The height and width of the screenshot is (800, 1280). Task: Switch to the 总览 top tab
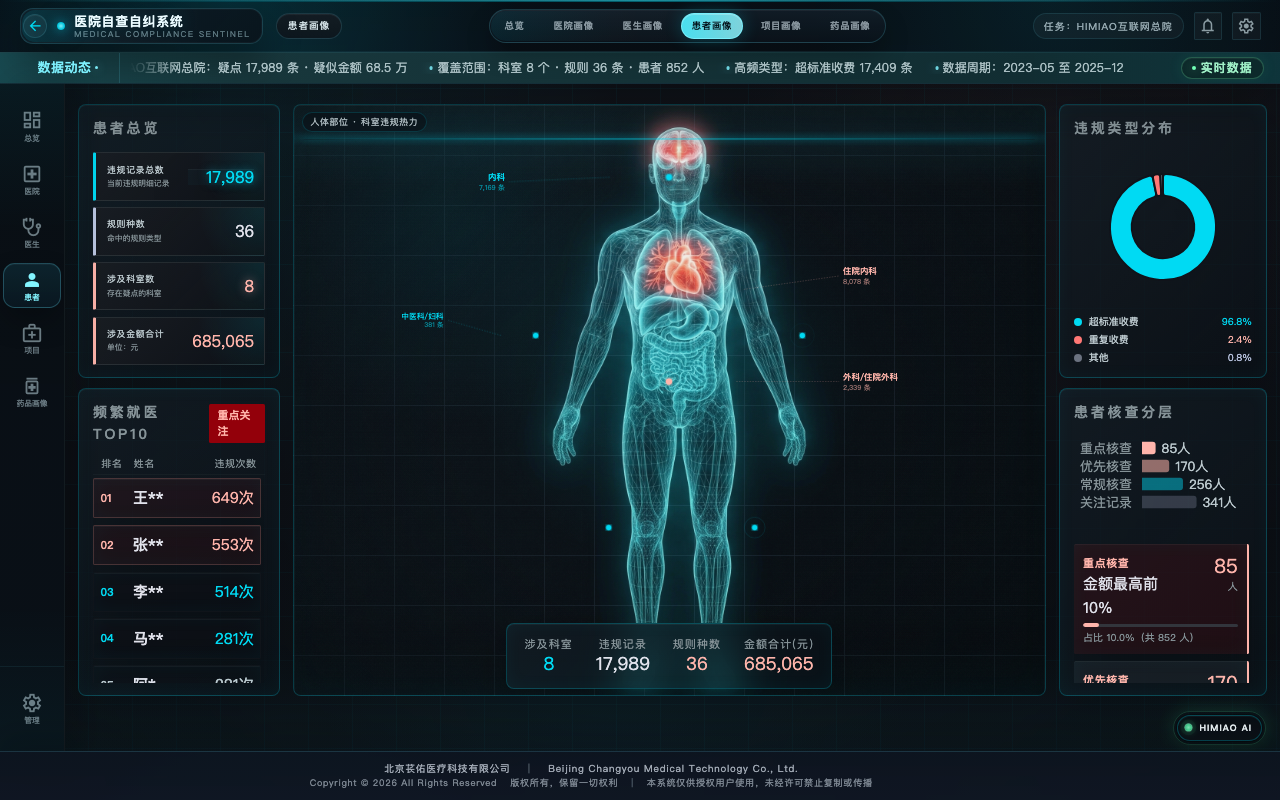tap(514, 26)
